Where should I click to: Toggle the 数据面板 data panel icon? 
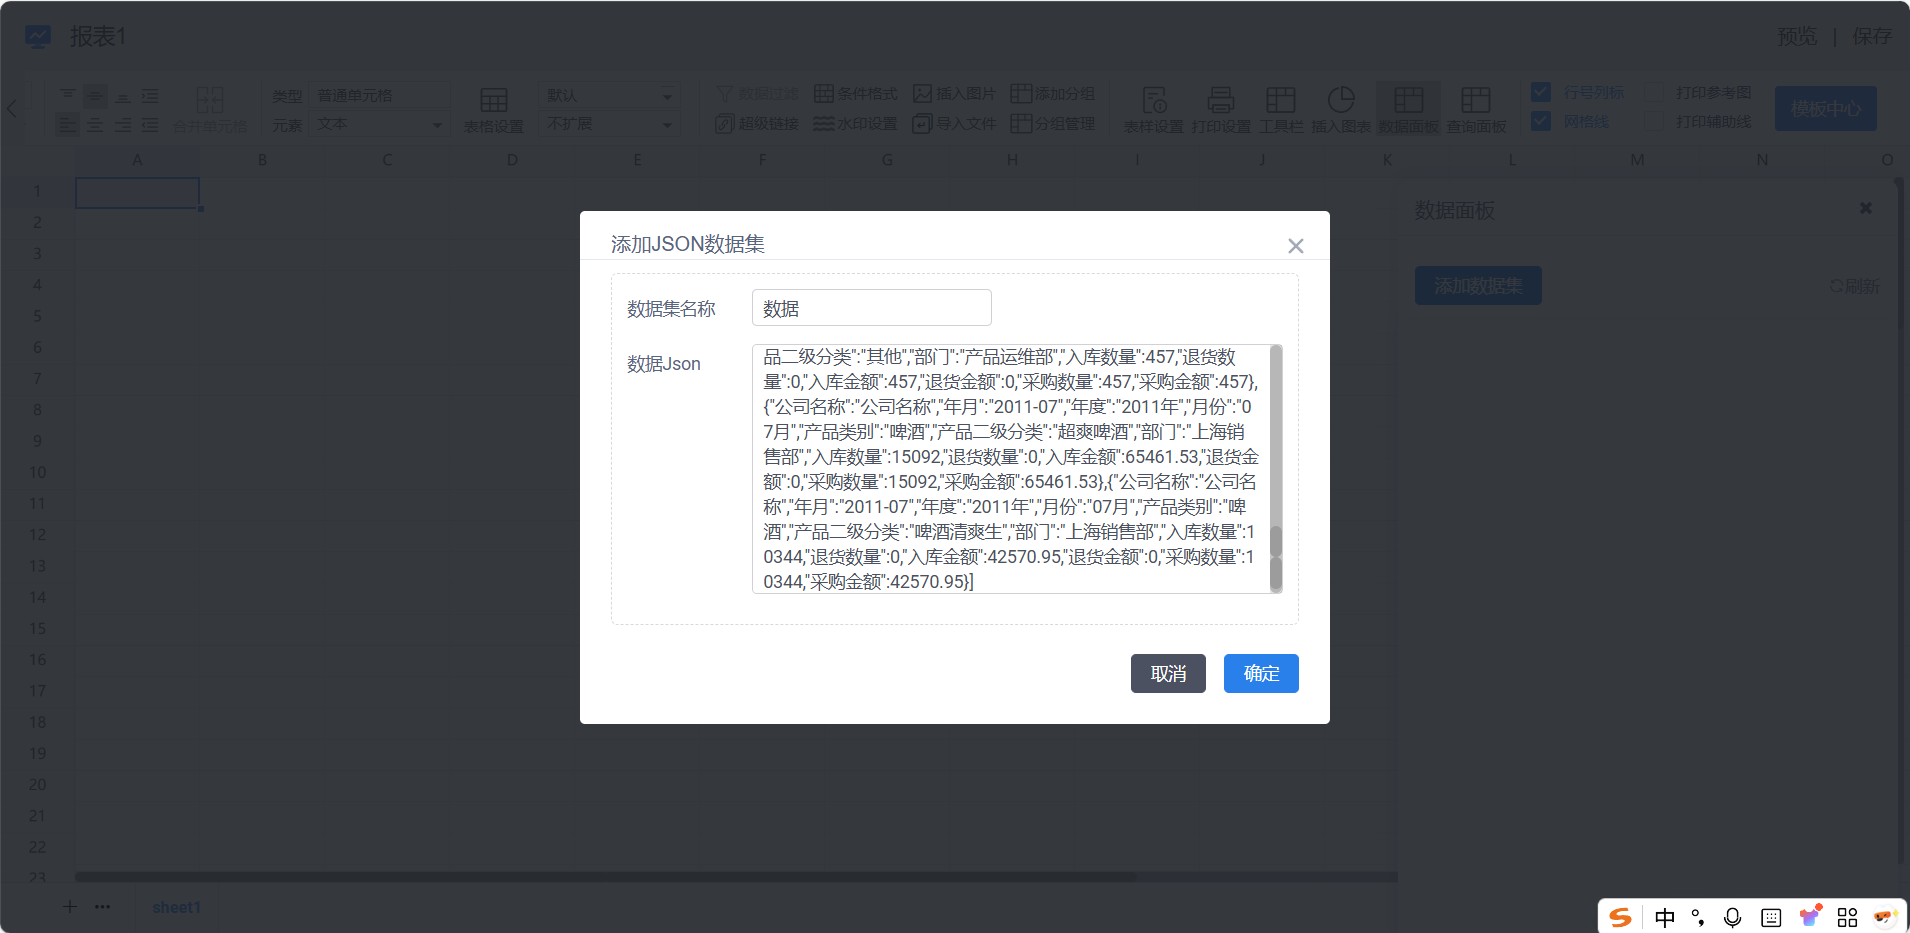click(1408, 109)
